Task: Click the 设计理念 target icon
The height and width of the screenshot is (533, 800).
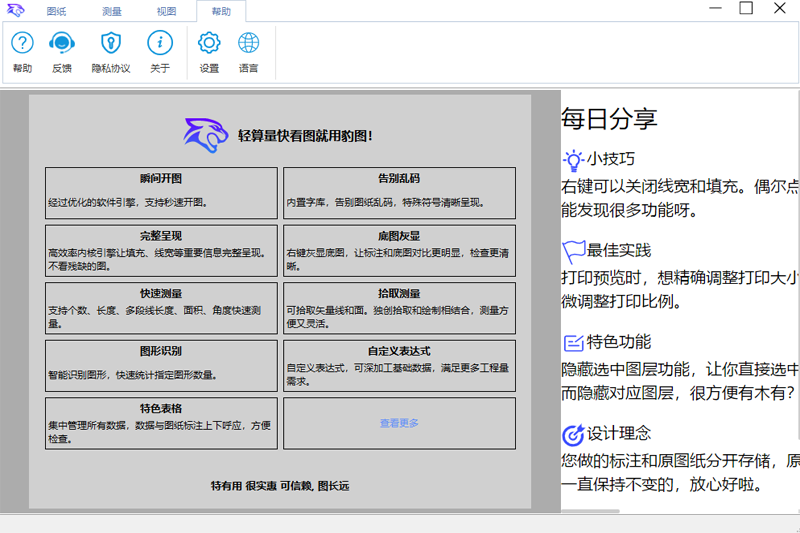Action: click(573, 434)
